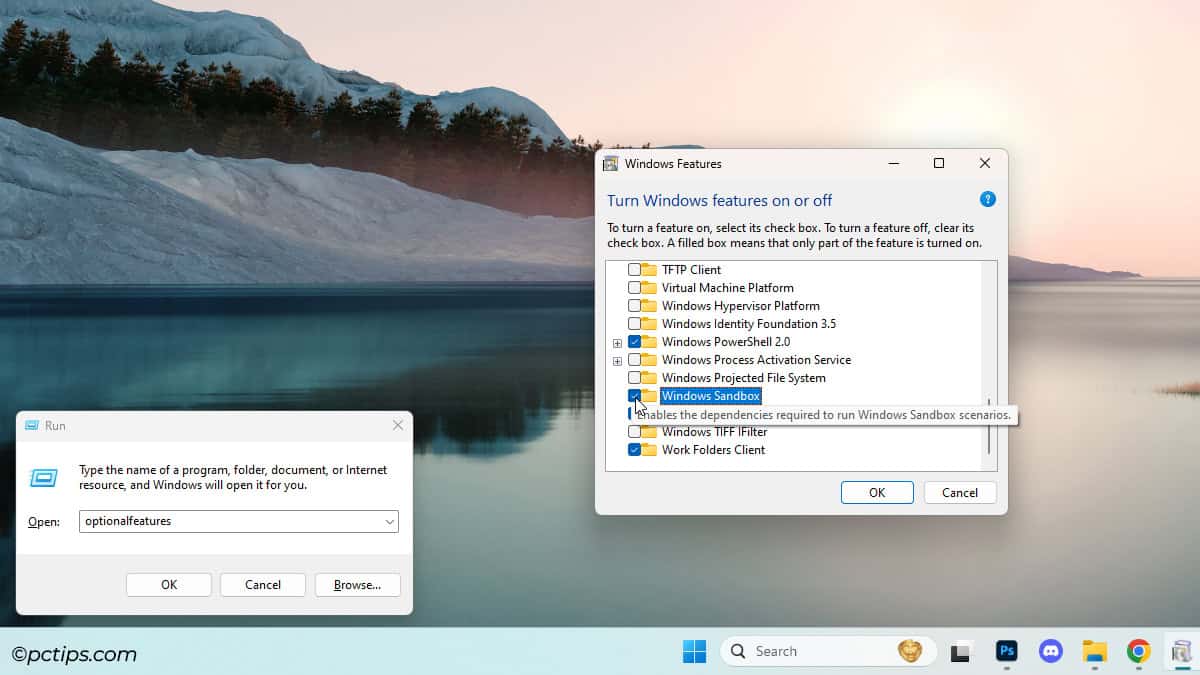
Task: Check Windows Process Activation Service box
Action: pyautogui.click(x=634, y=360)
